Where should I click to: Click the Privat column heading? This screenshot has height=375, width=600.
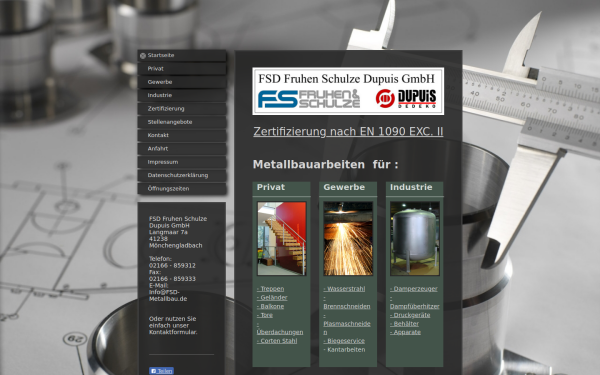coord(271,187)
